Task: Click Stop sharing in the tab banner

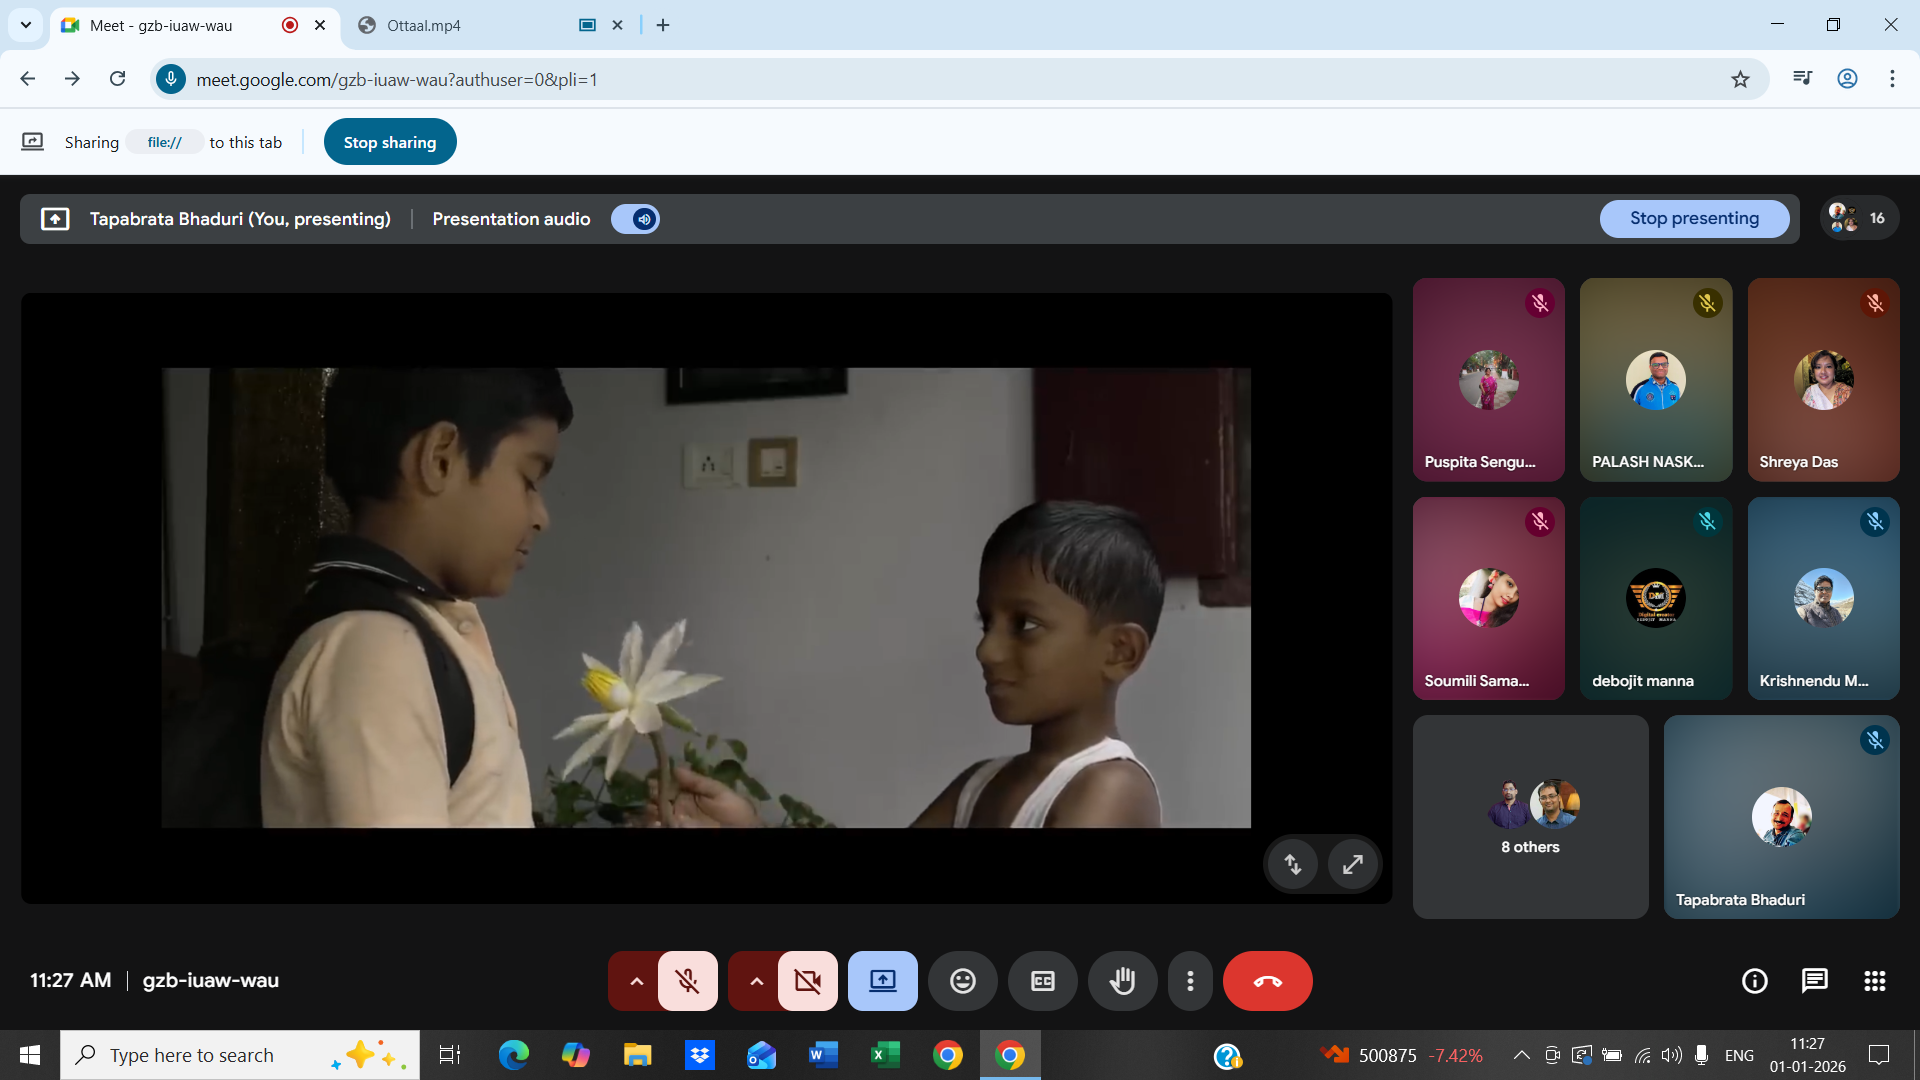Action: 389,141
